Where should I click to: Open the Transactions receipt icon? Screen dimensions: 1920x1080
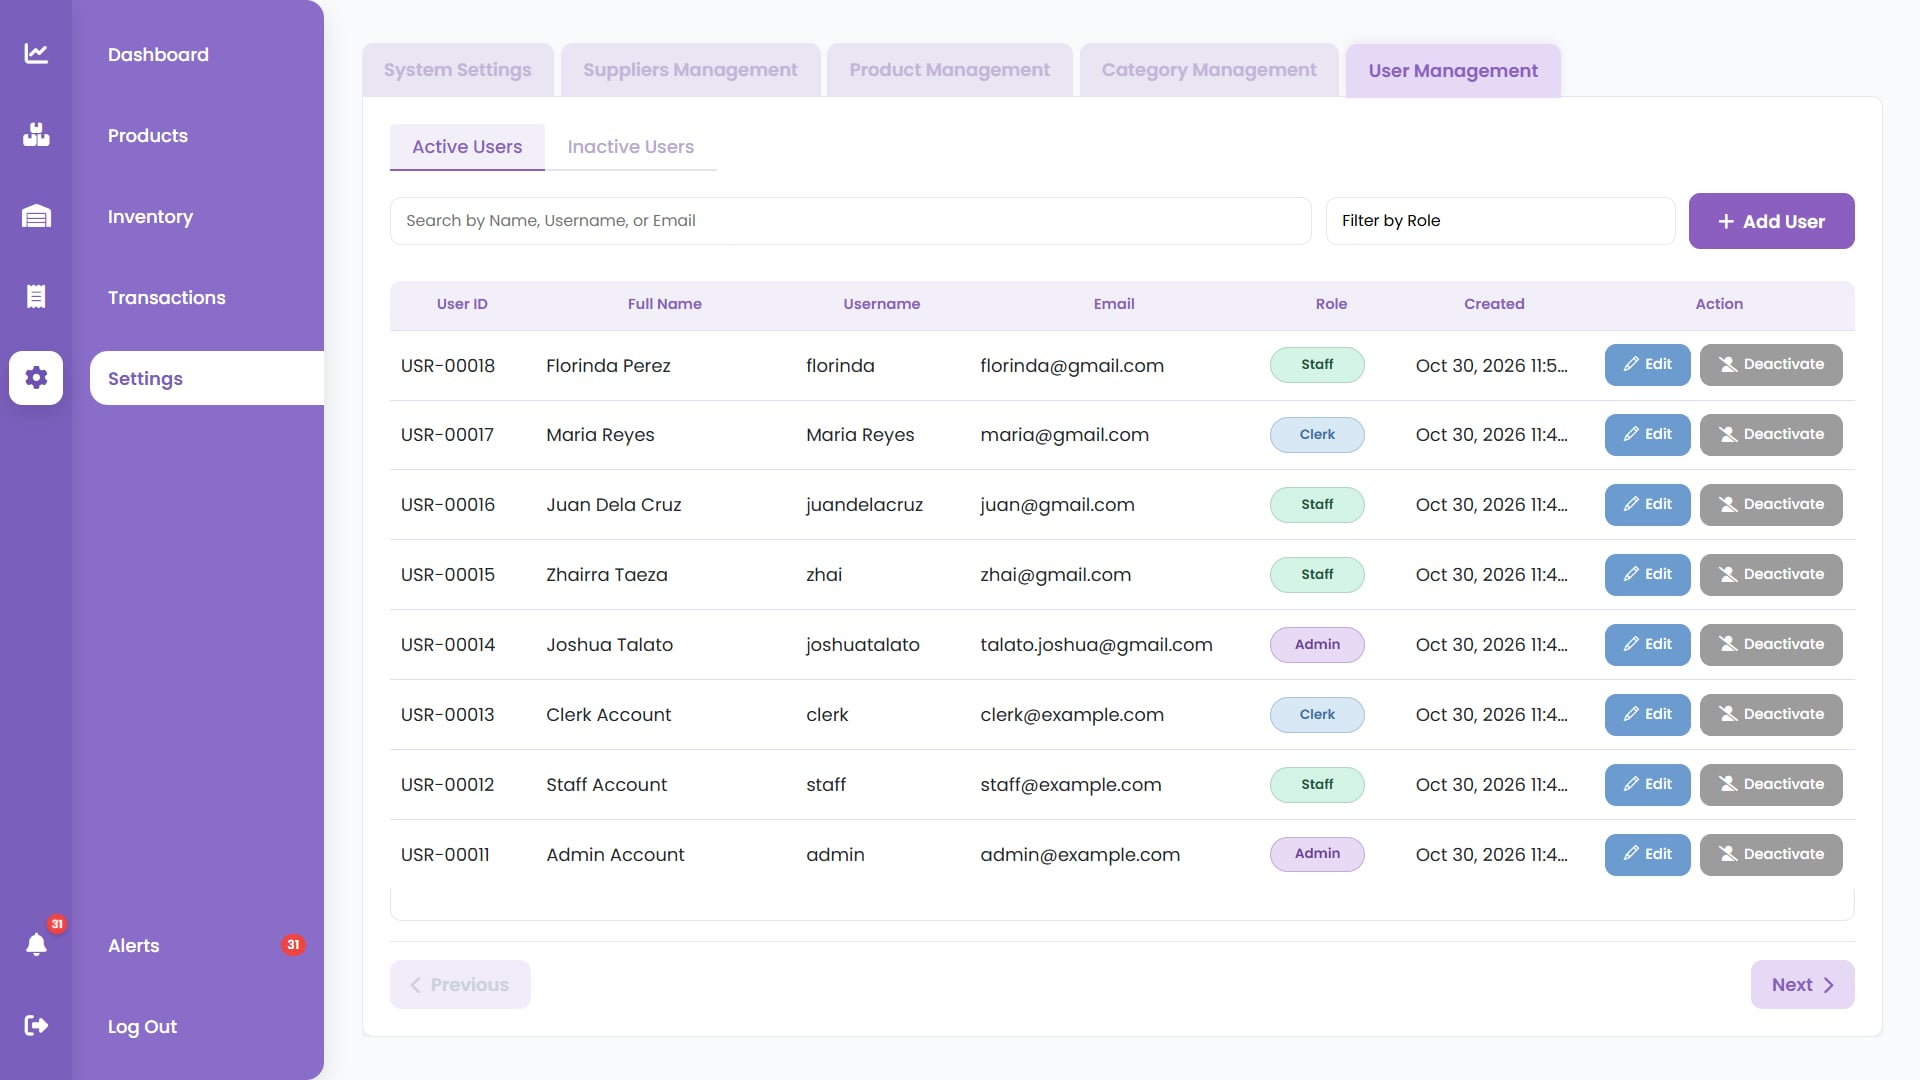[36, 297]
